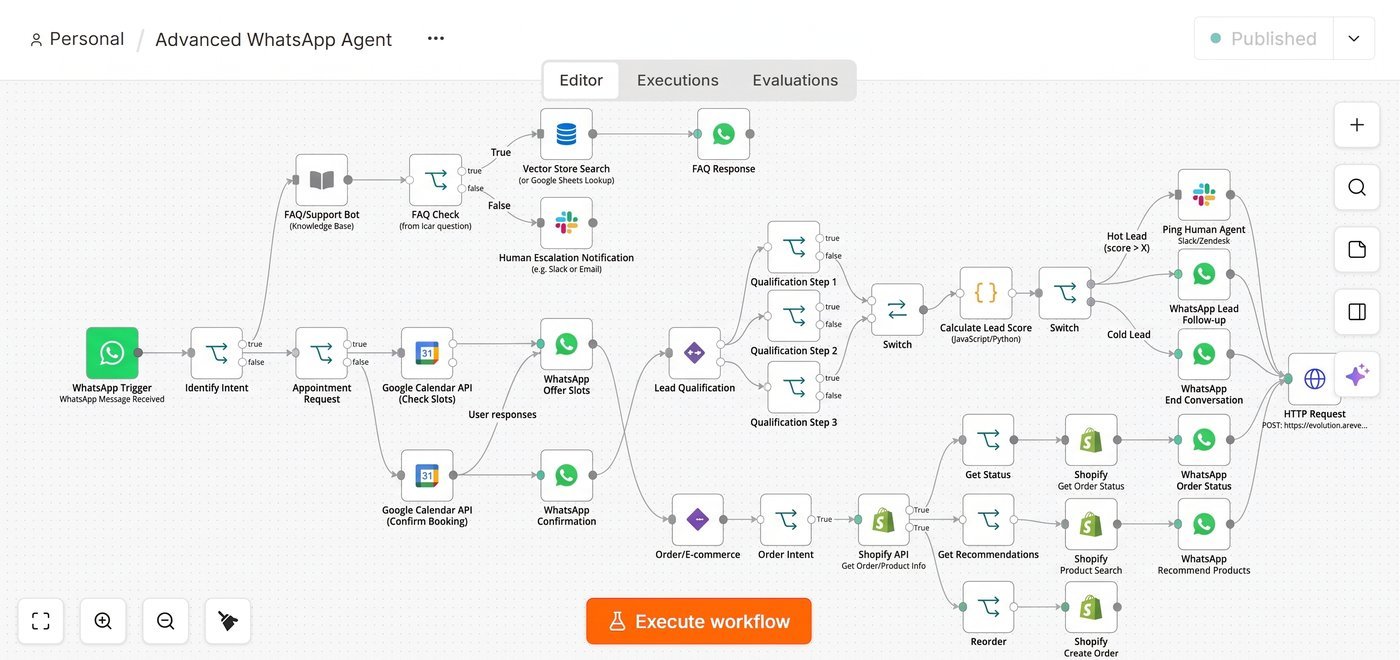
Task: Open the Vector Store Search database node
Action: 566,134
